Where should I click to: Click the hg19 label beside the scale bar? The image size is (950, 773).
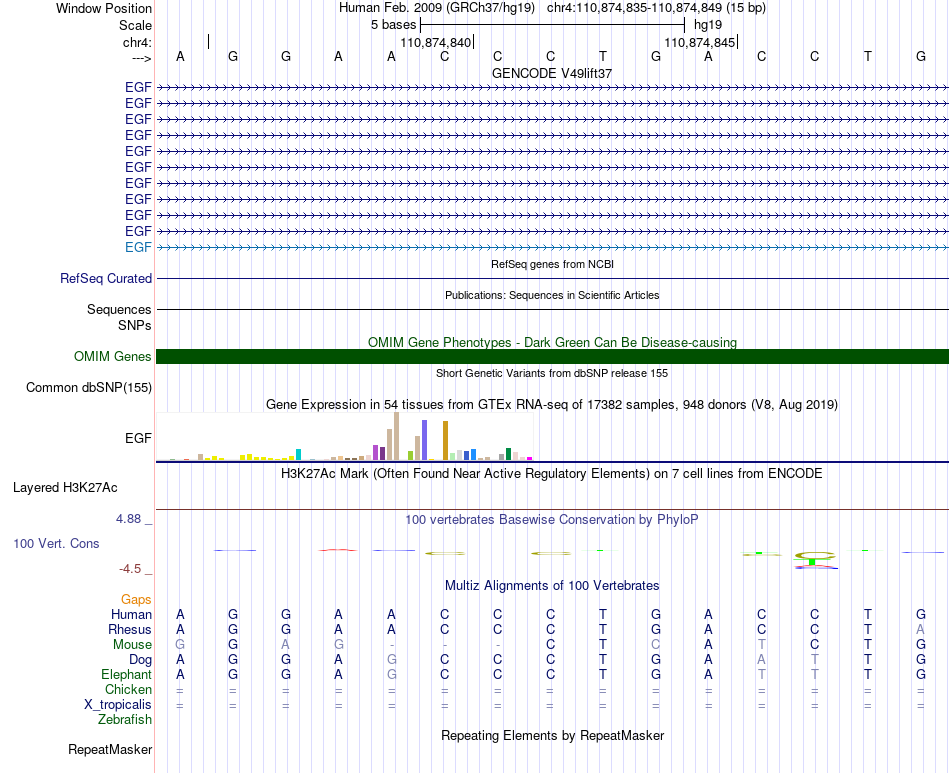coord(708,25)
